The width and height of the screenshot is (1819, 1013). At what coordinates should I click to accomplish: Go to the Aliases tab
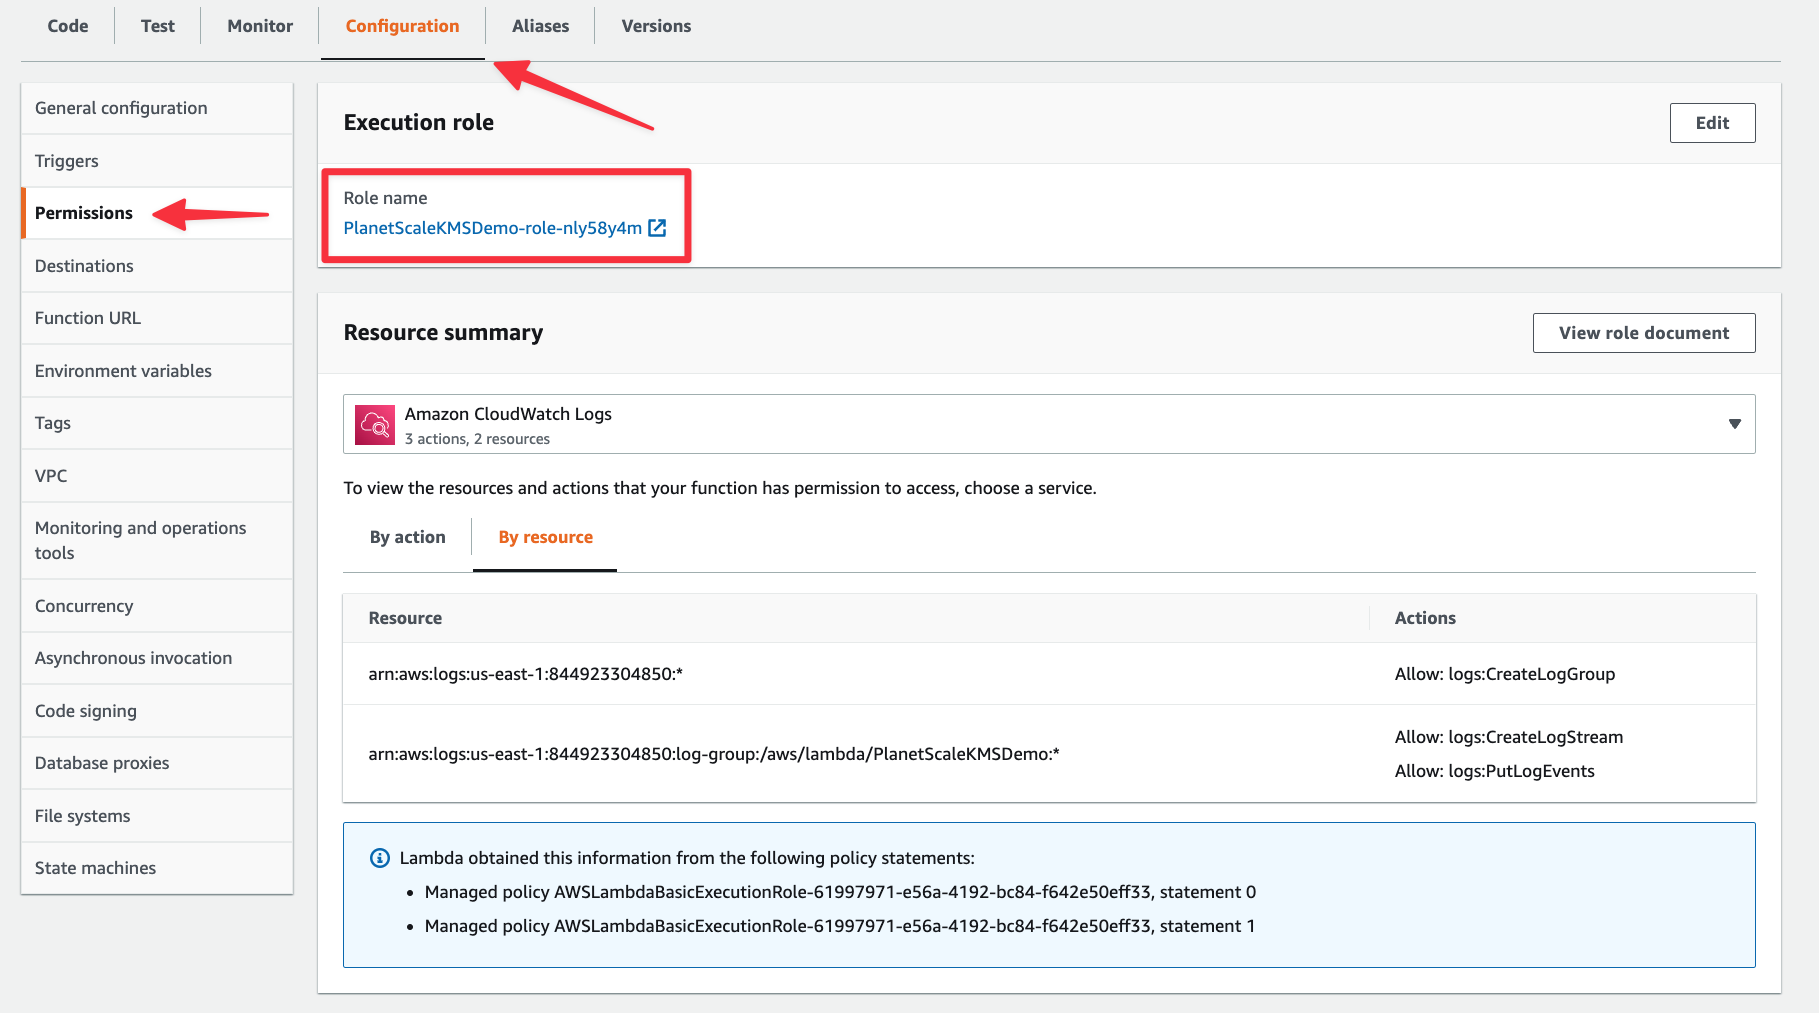tap(540, 26)
